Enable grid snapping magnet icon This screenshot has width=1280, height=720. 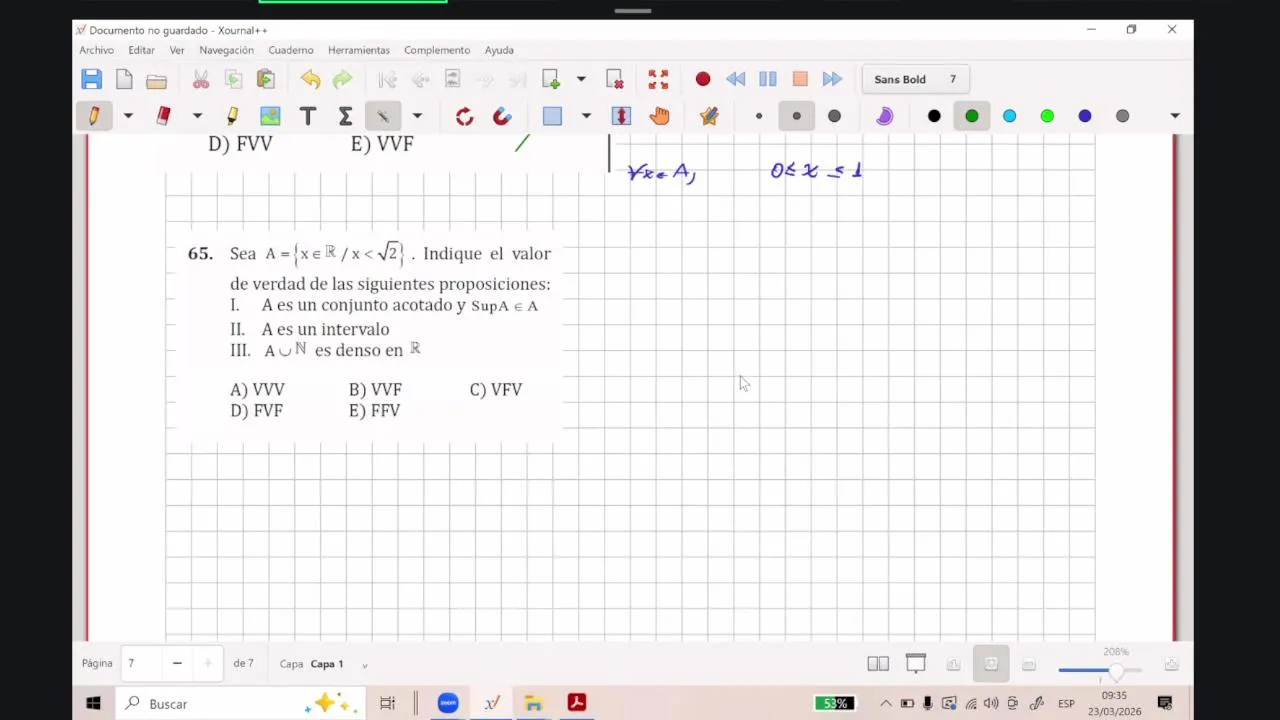pyautogui.click(x=502, y=116)
